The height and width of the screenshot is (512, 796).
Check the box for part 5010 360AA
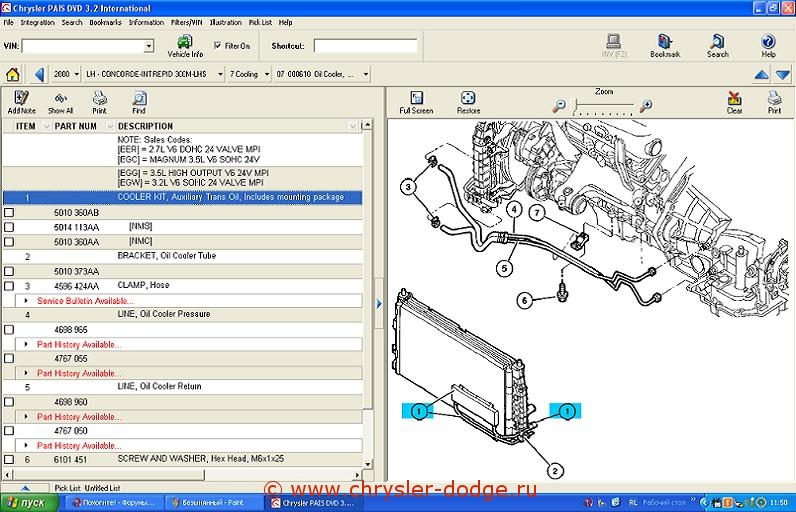9,242
